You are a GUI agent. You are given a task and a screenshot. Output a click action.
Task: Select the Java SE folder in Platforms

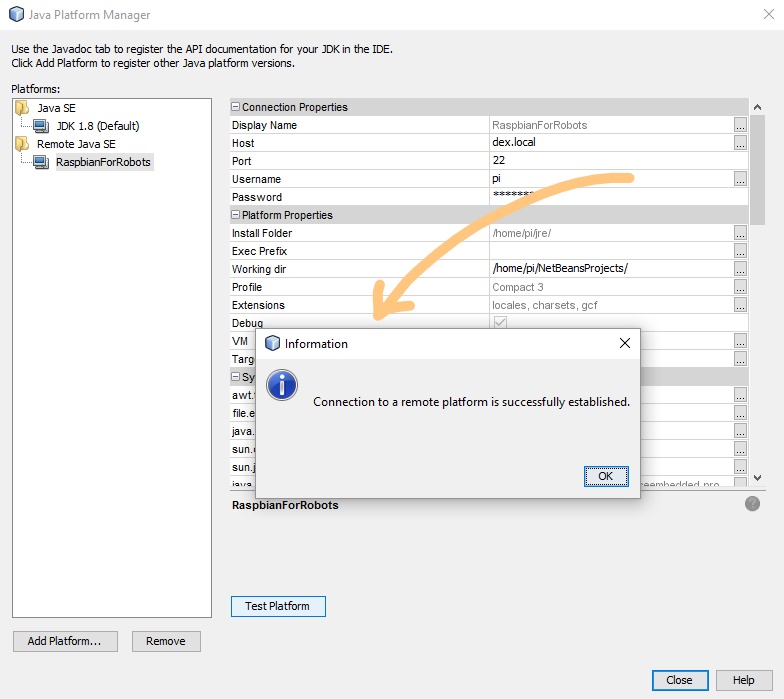coord(56,108)
